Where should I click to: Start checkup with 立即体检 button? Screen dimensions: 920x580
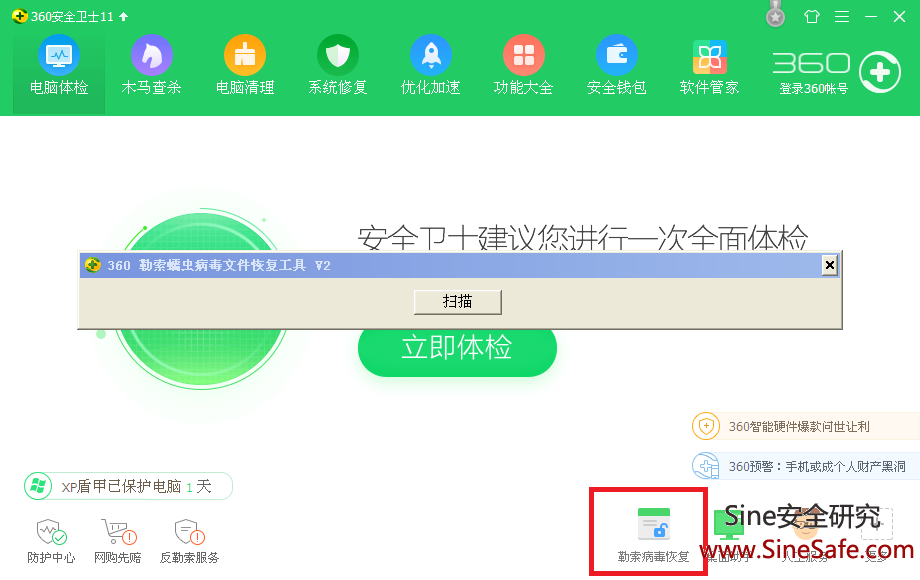tap(457, 348)
